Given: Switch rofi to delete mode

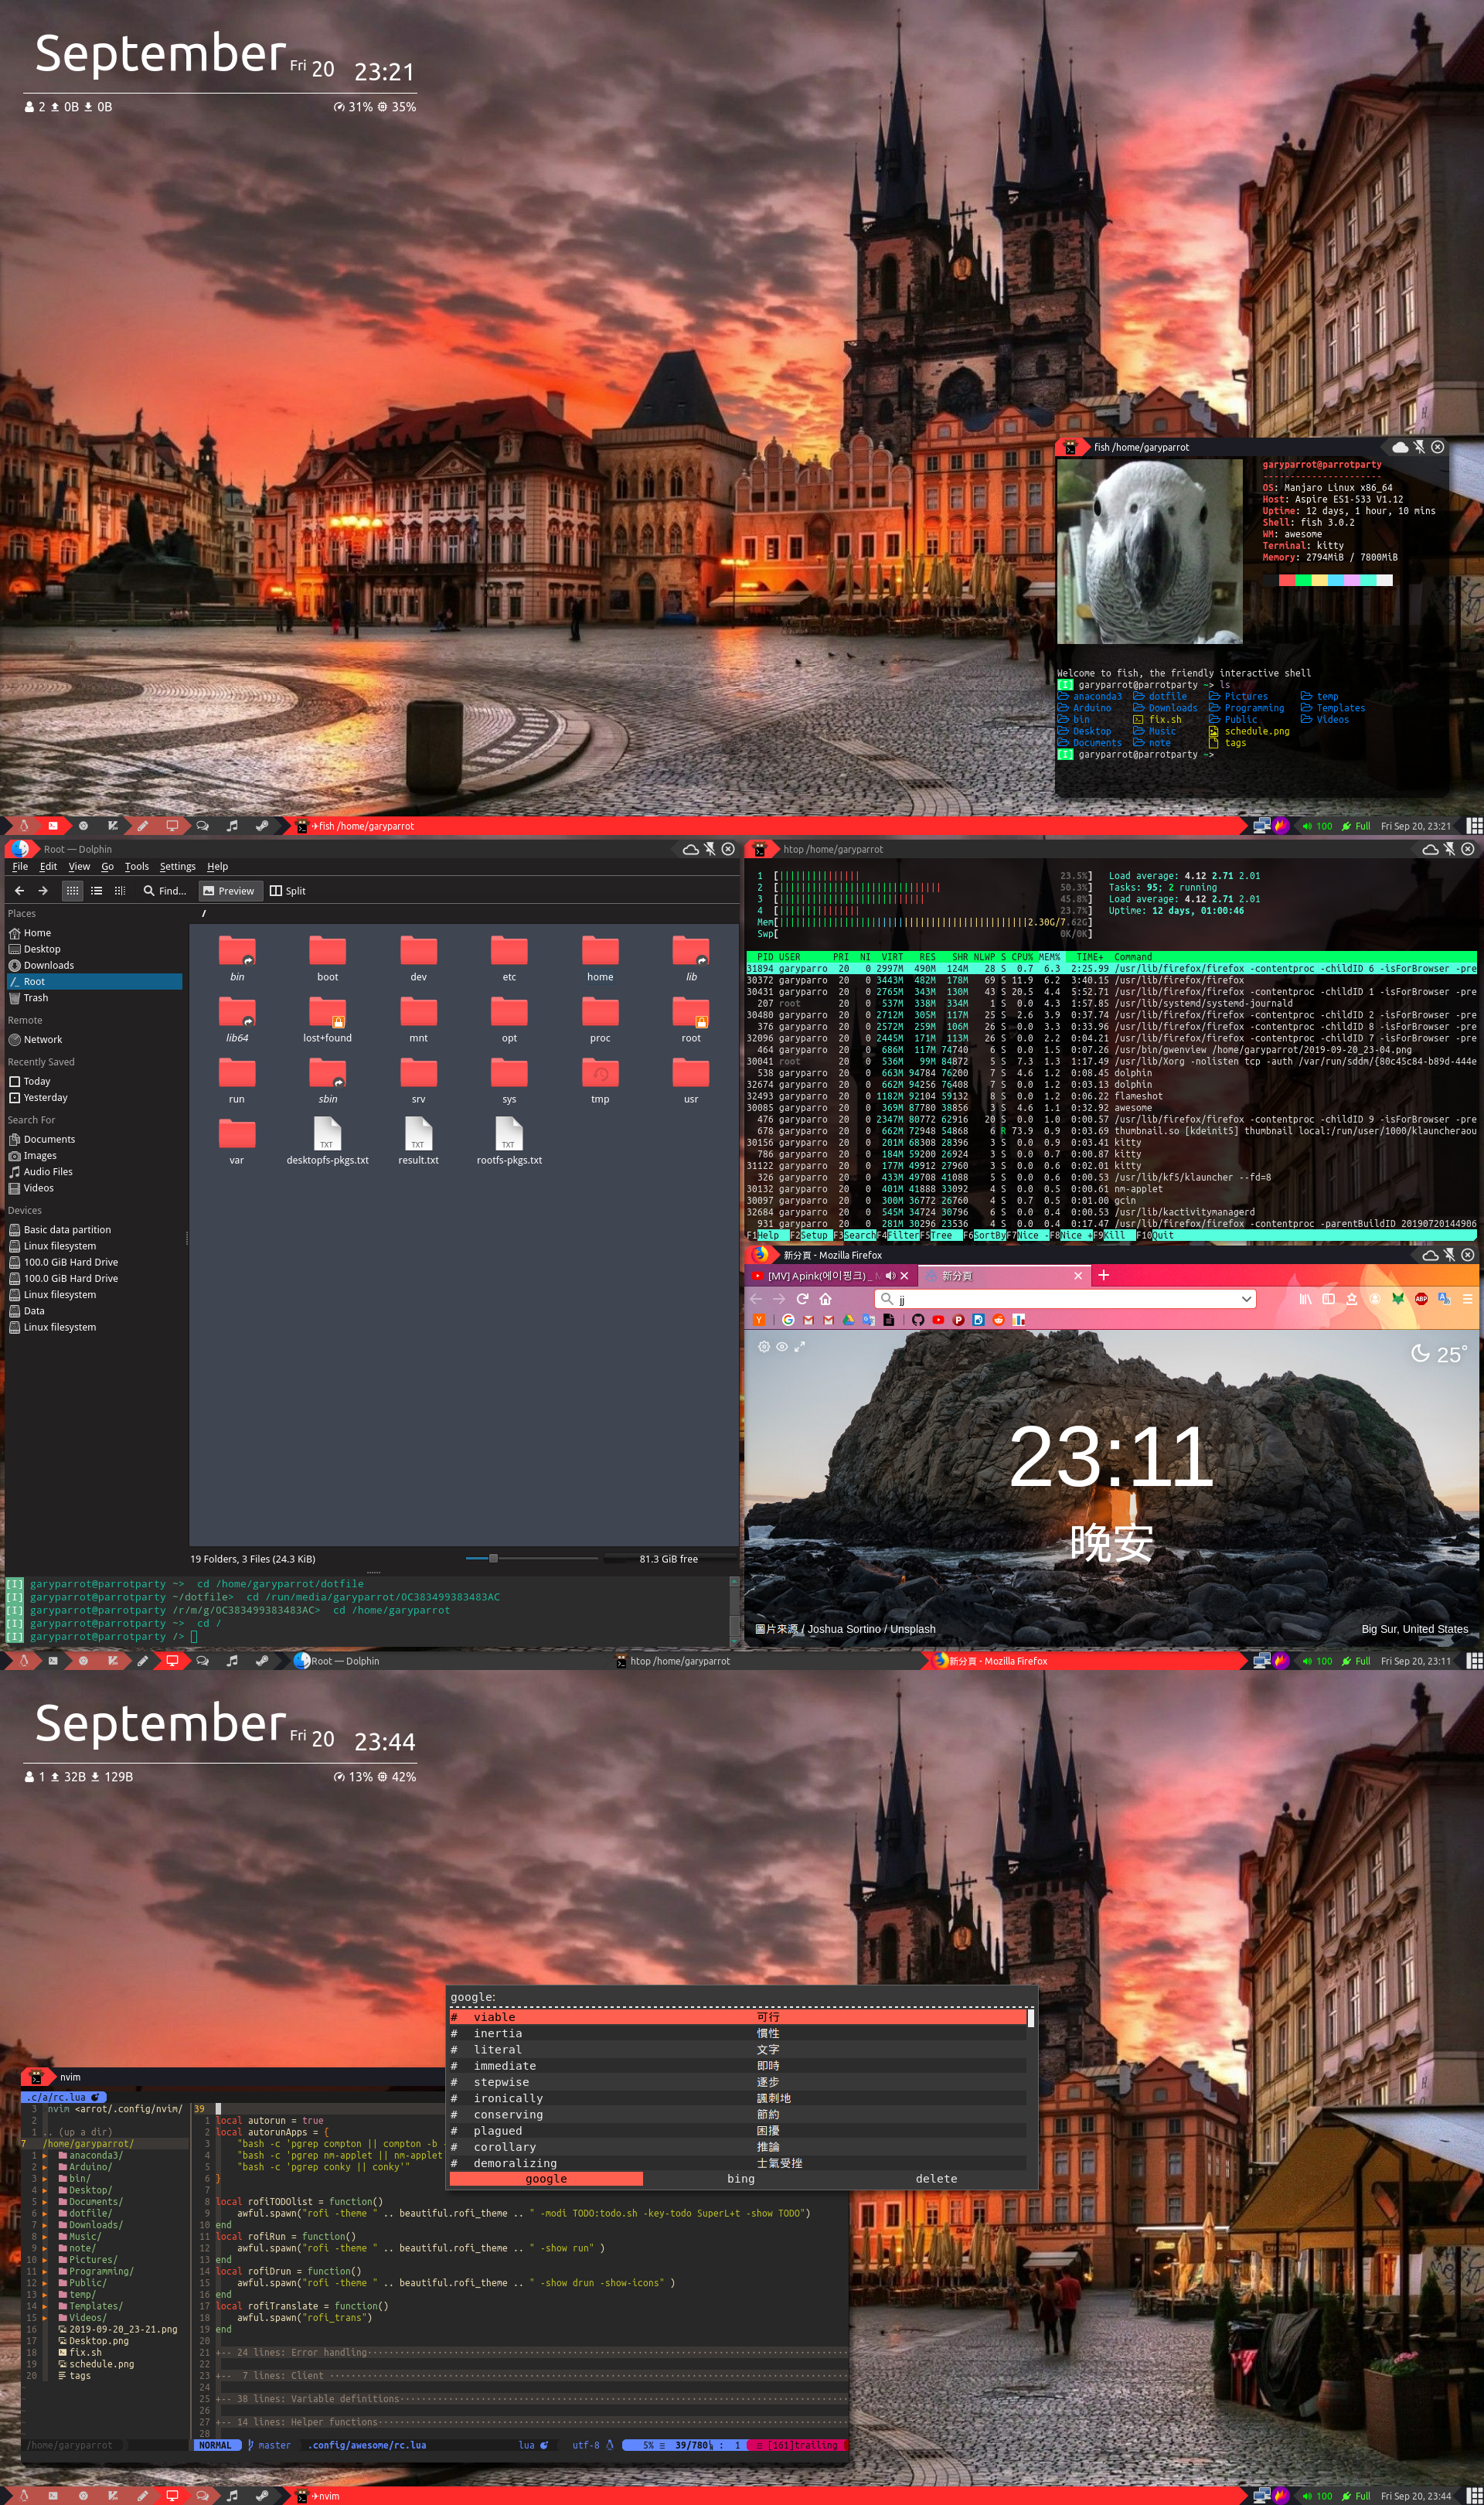Looking at the screenshot, I should coord(936,2178).
